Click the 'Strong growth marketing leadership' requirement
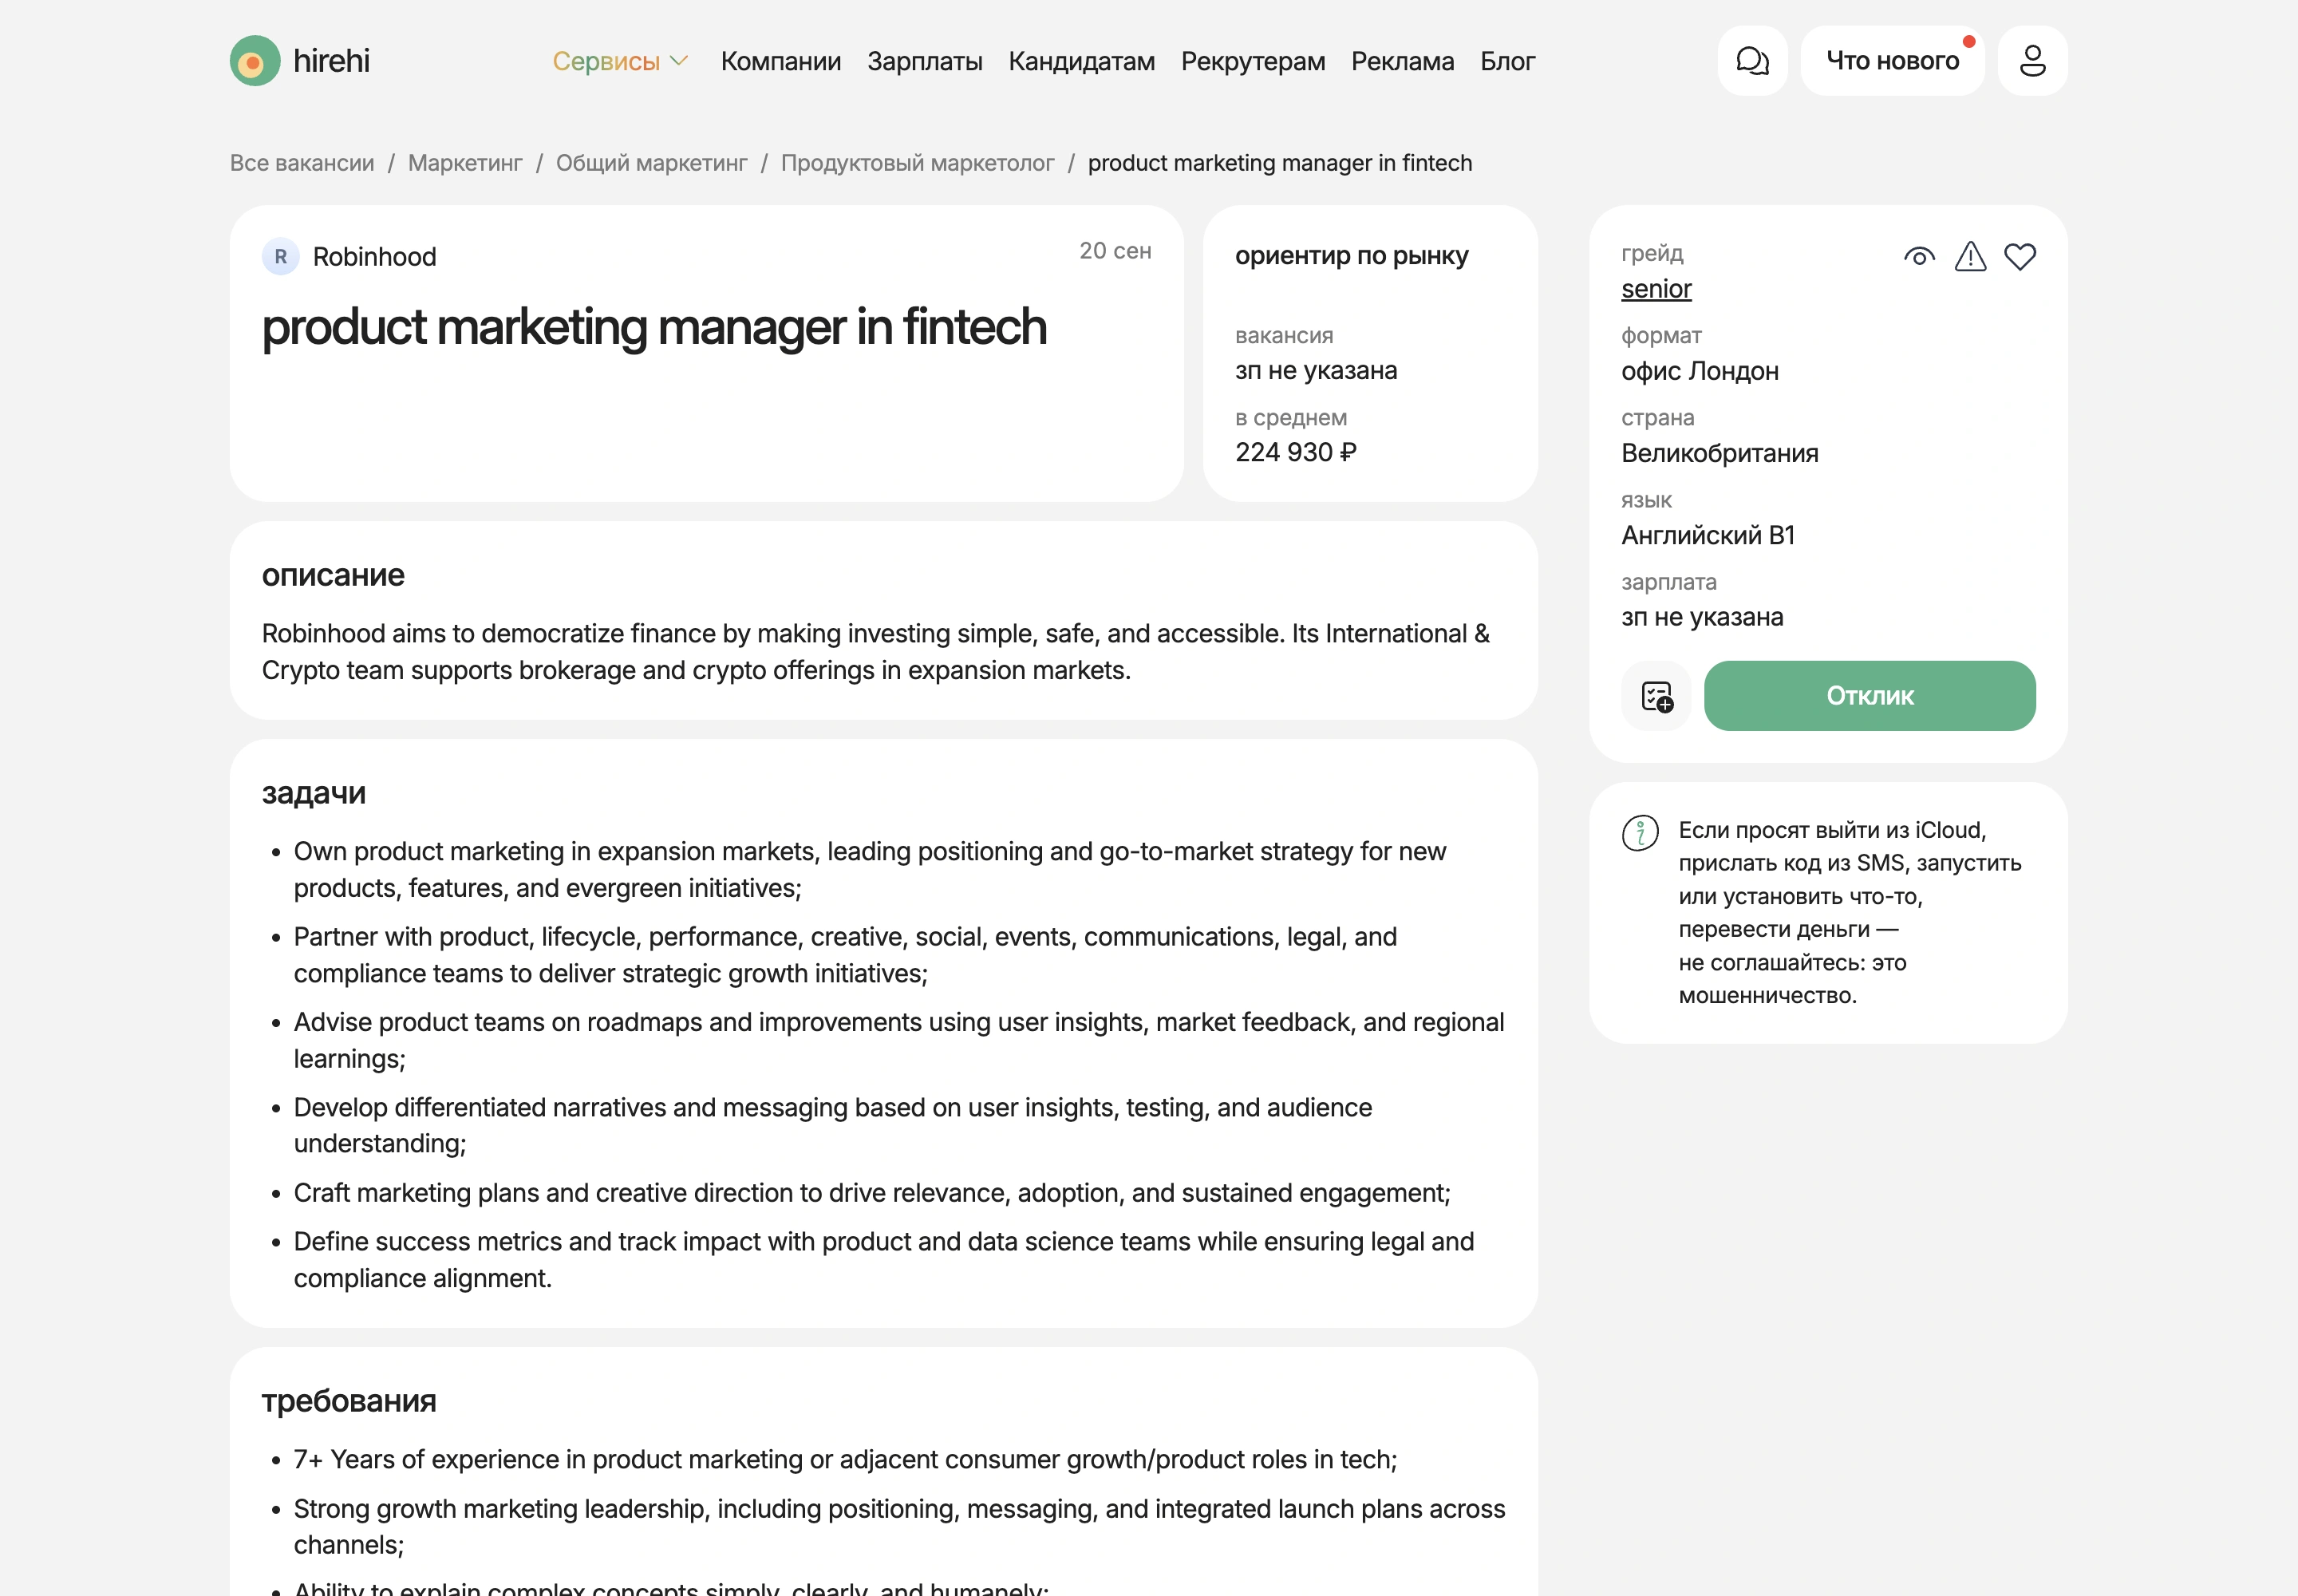2298x1596 pixels. click(x=899, y=1527)
